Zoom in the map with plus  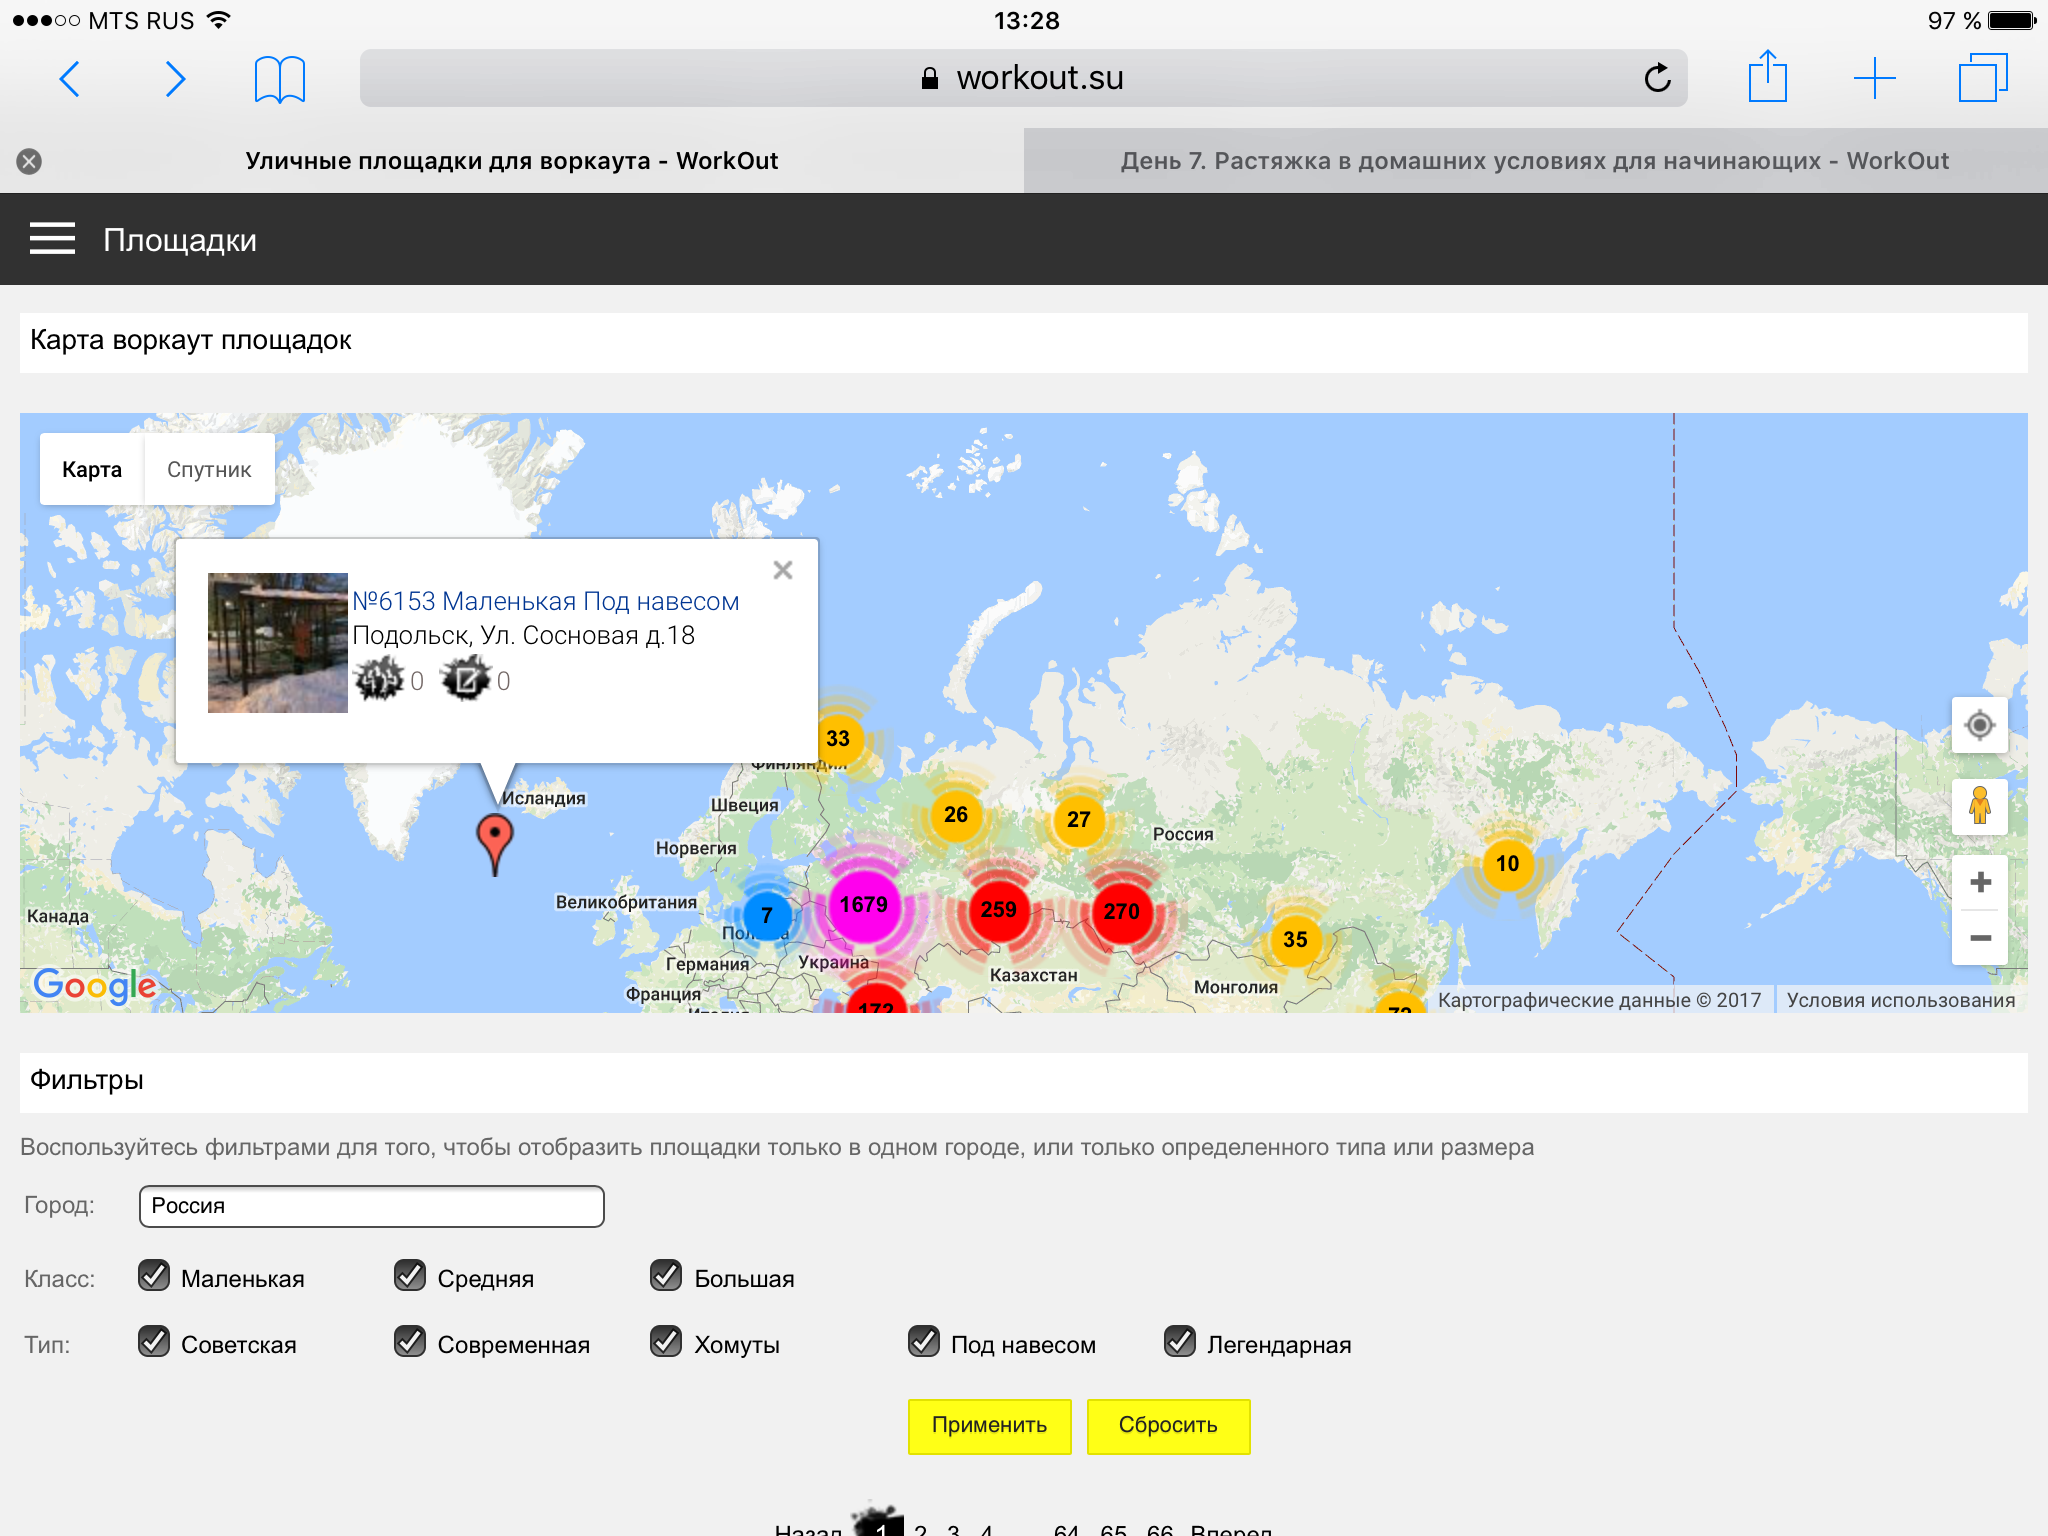coord(1979,882)
